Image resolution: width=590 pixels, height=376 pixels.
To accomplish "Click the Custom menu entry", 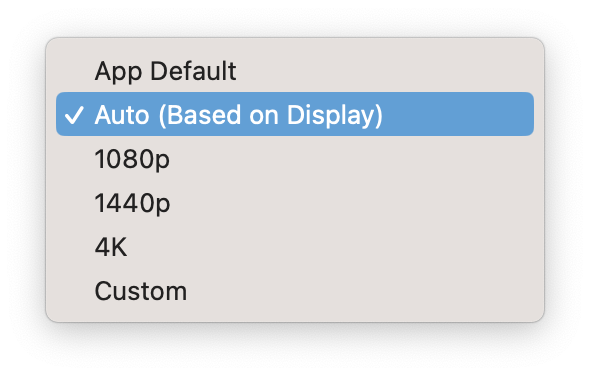I will click(295, 291).
